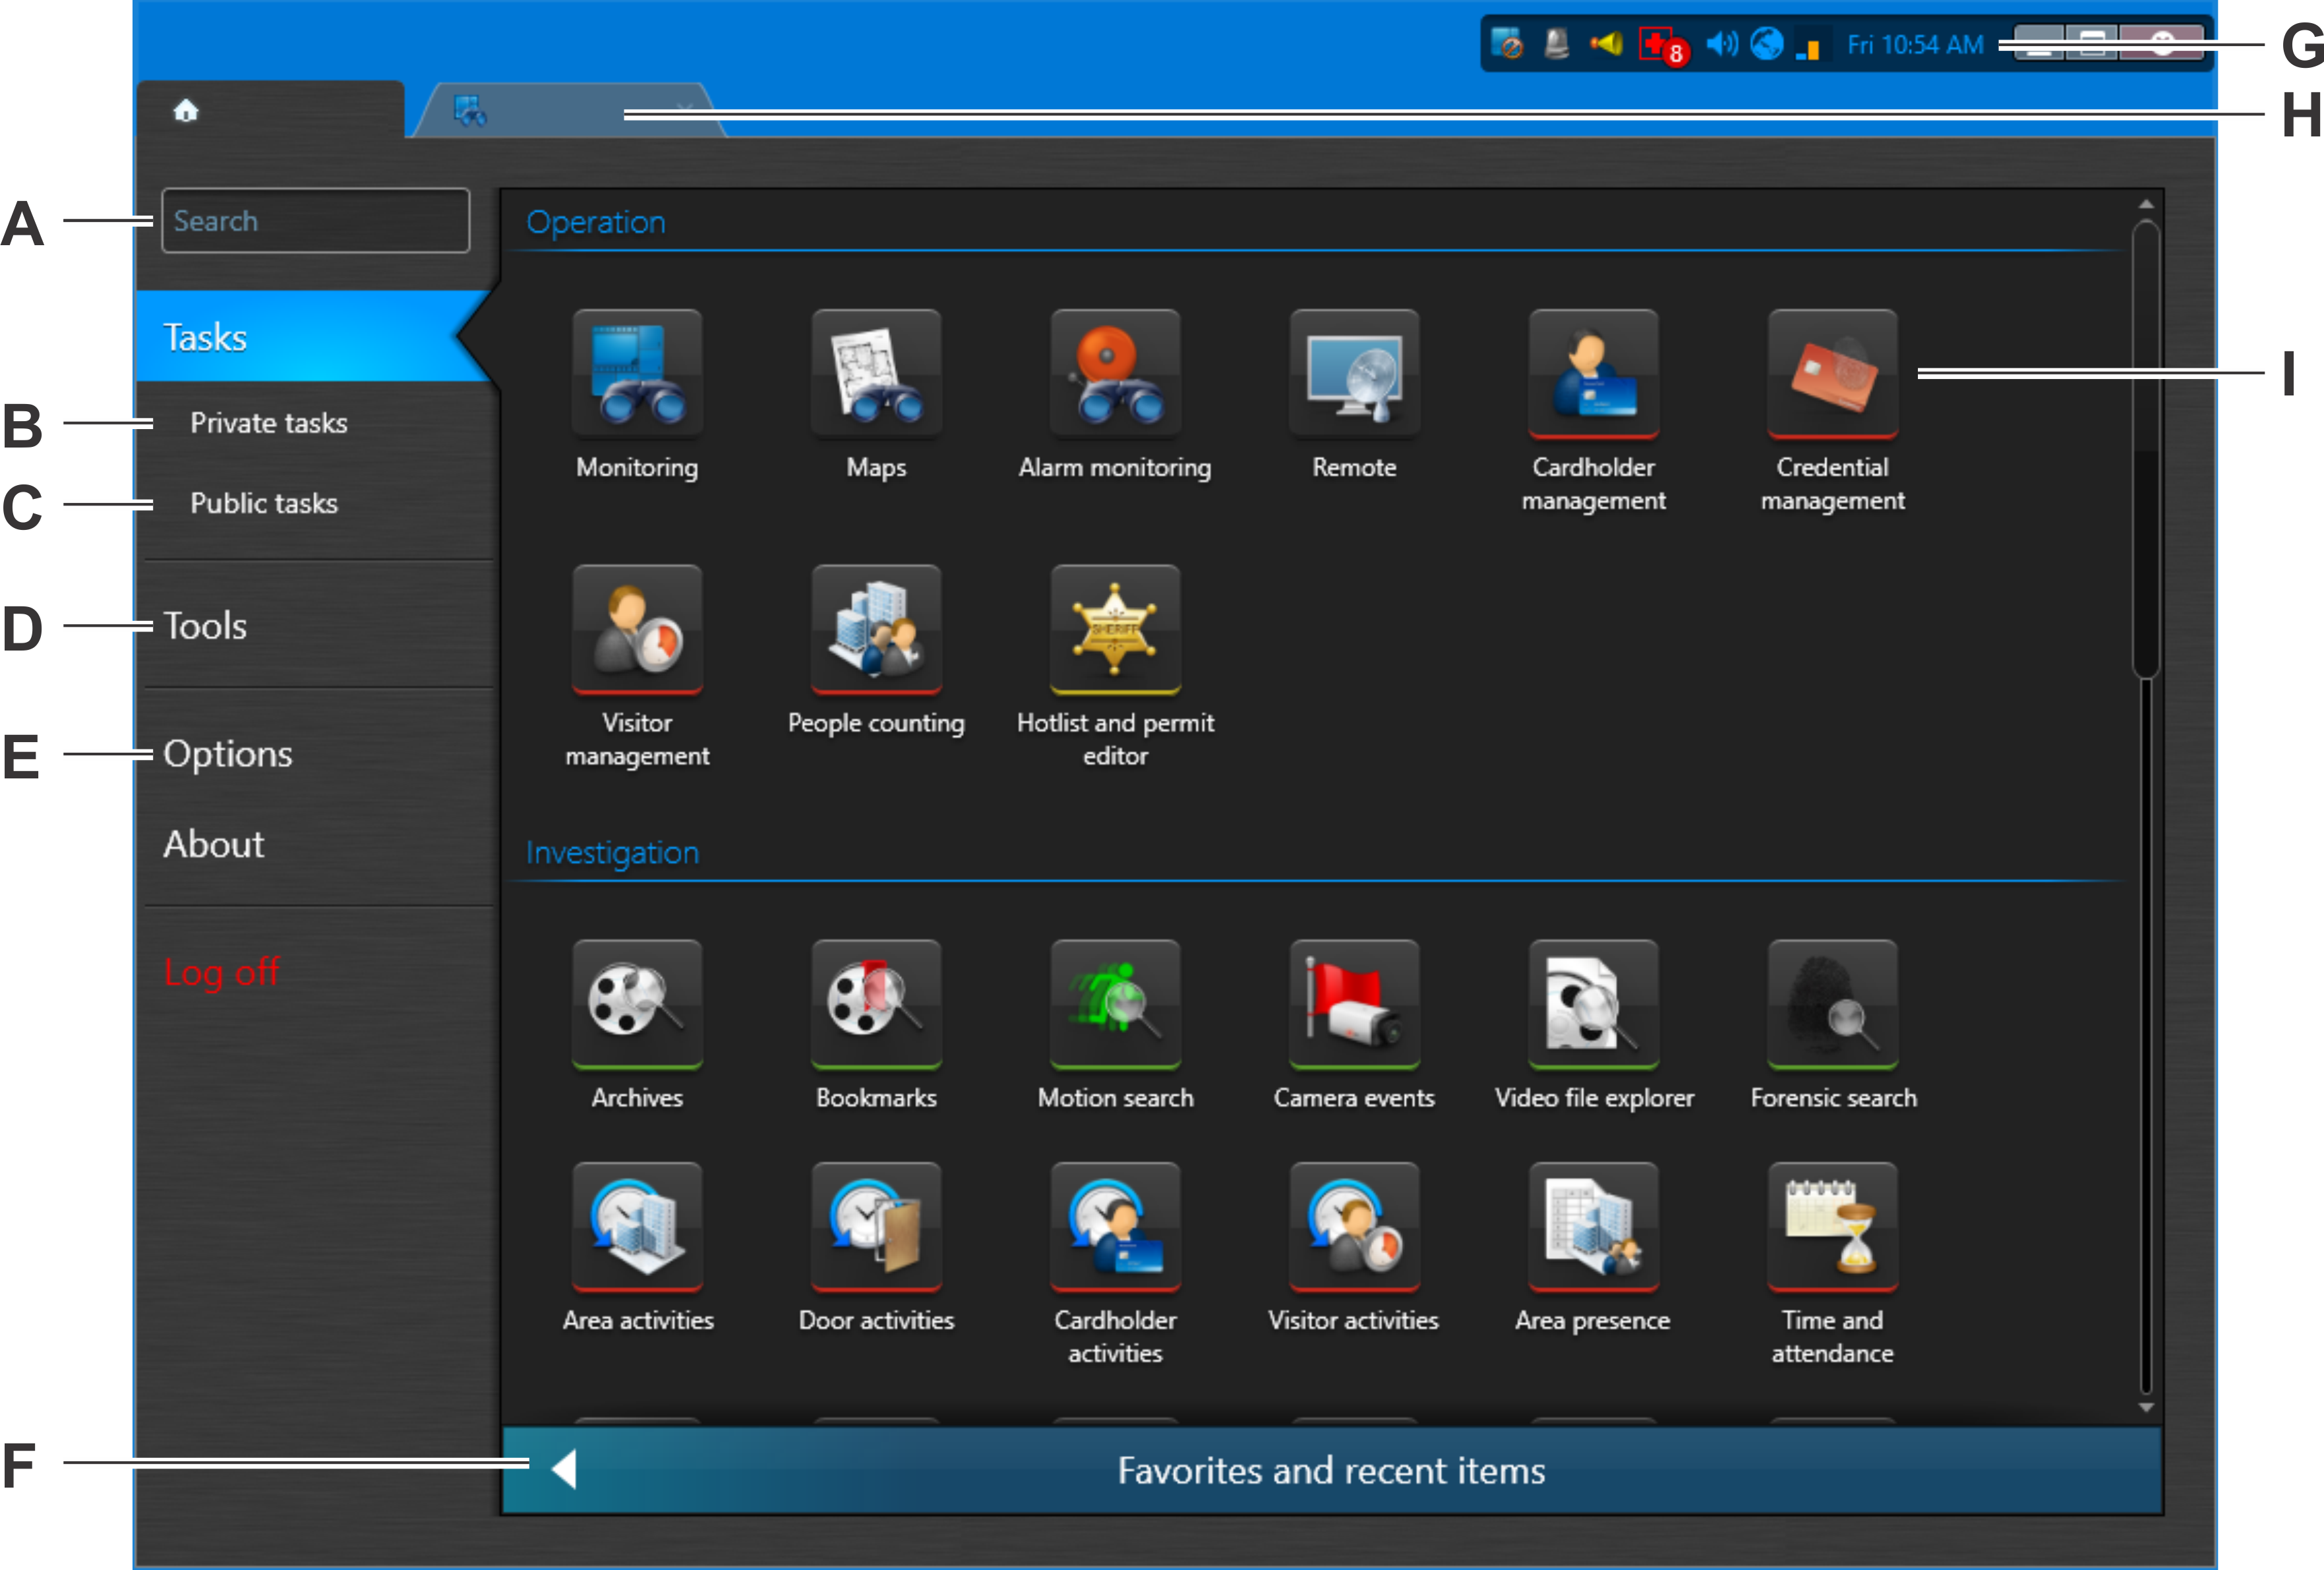
Task: Open the Cardholder activities report
Action: point(1115,1227)
